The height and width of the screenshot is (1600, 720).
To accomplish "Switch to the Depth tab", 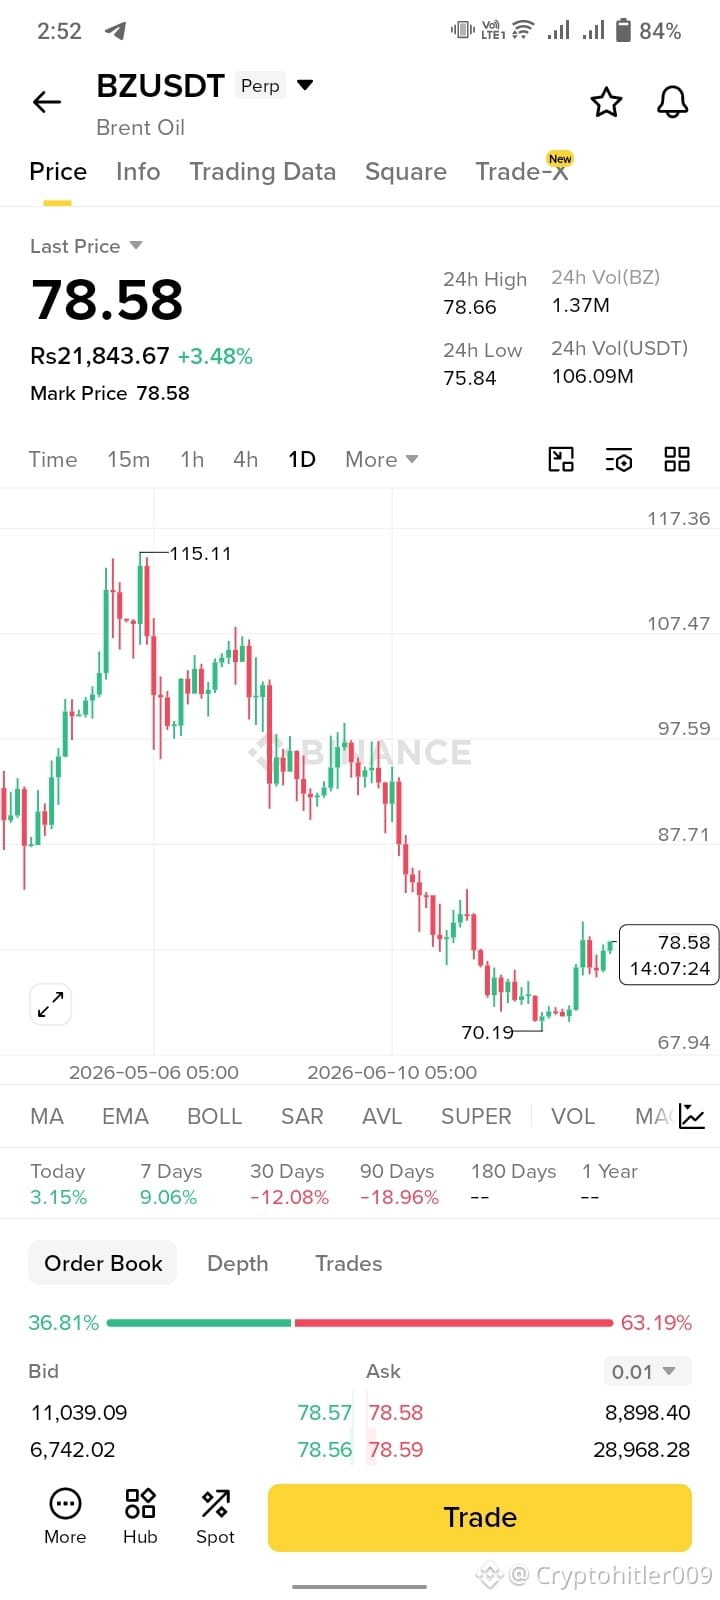I will (x=238, y=1263).
